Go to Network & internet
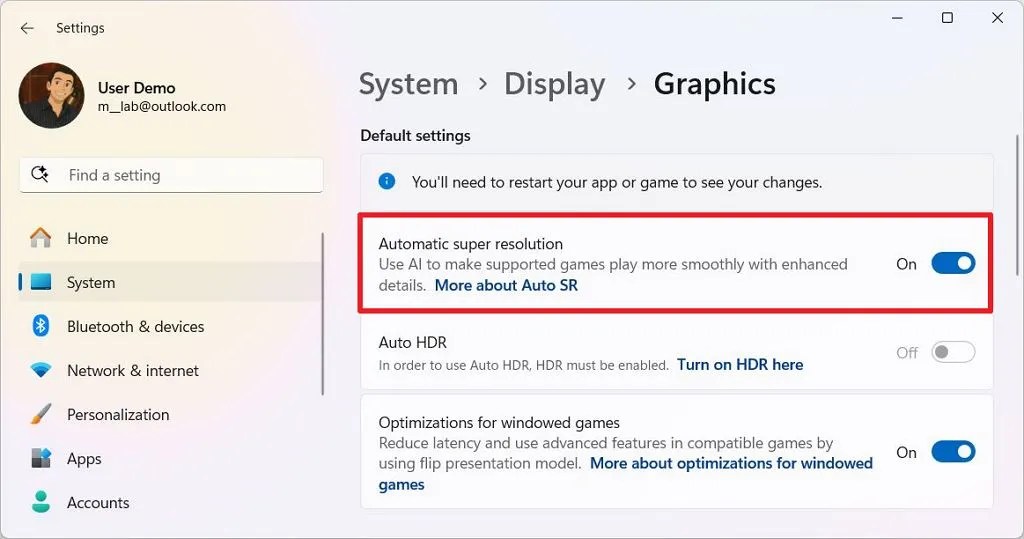 pyautogui.click(x=171, y=370)
